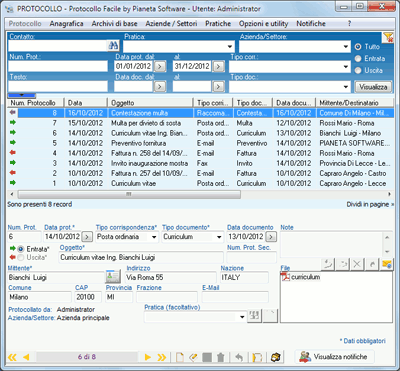Click the second file icon above the File list
Viewport: 400px width, 371px height.
(x=342, y=264)
